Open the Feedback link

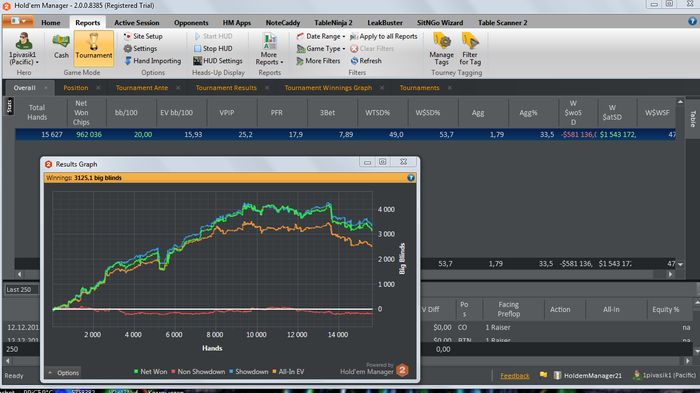pyautogui.click(x=514, y=376)
